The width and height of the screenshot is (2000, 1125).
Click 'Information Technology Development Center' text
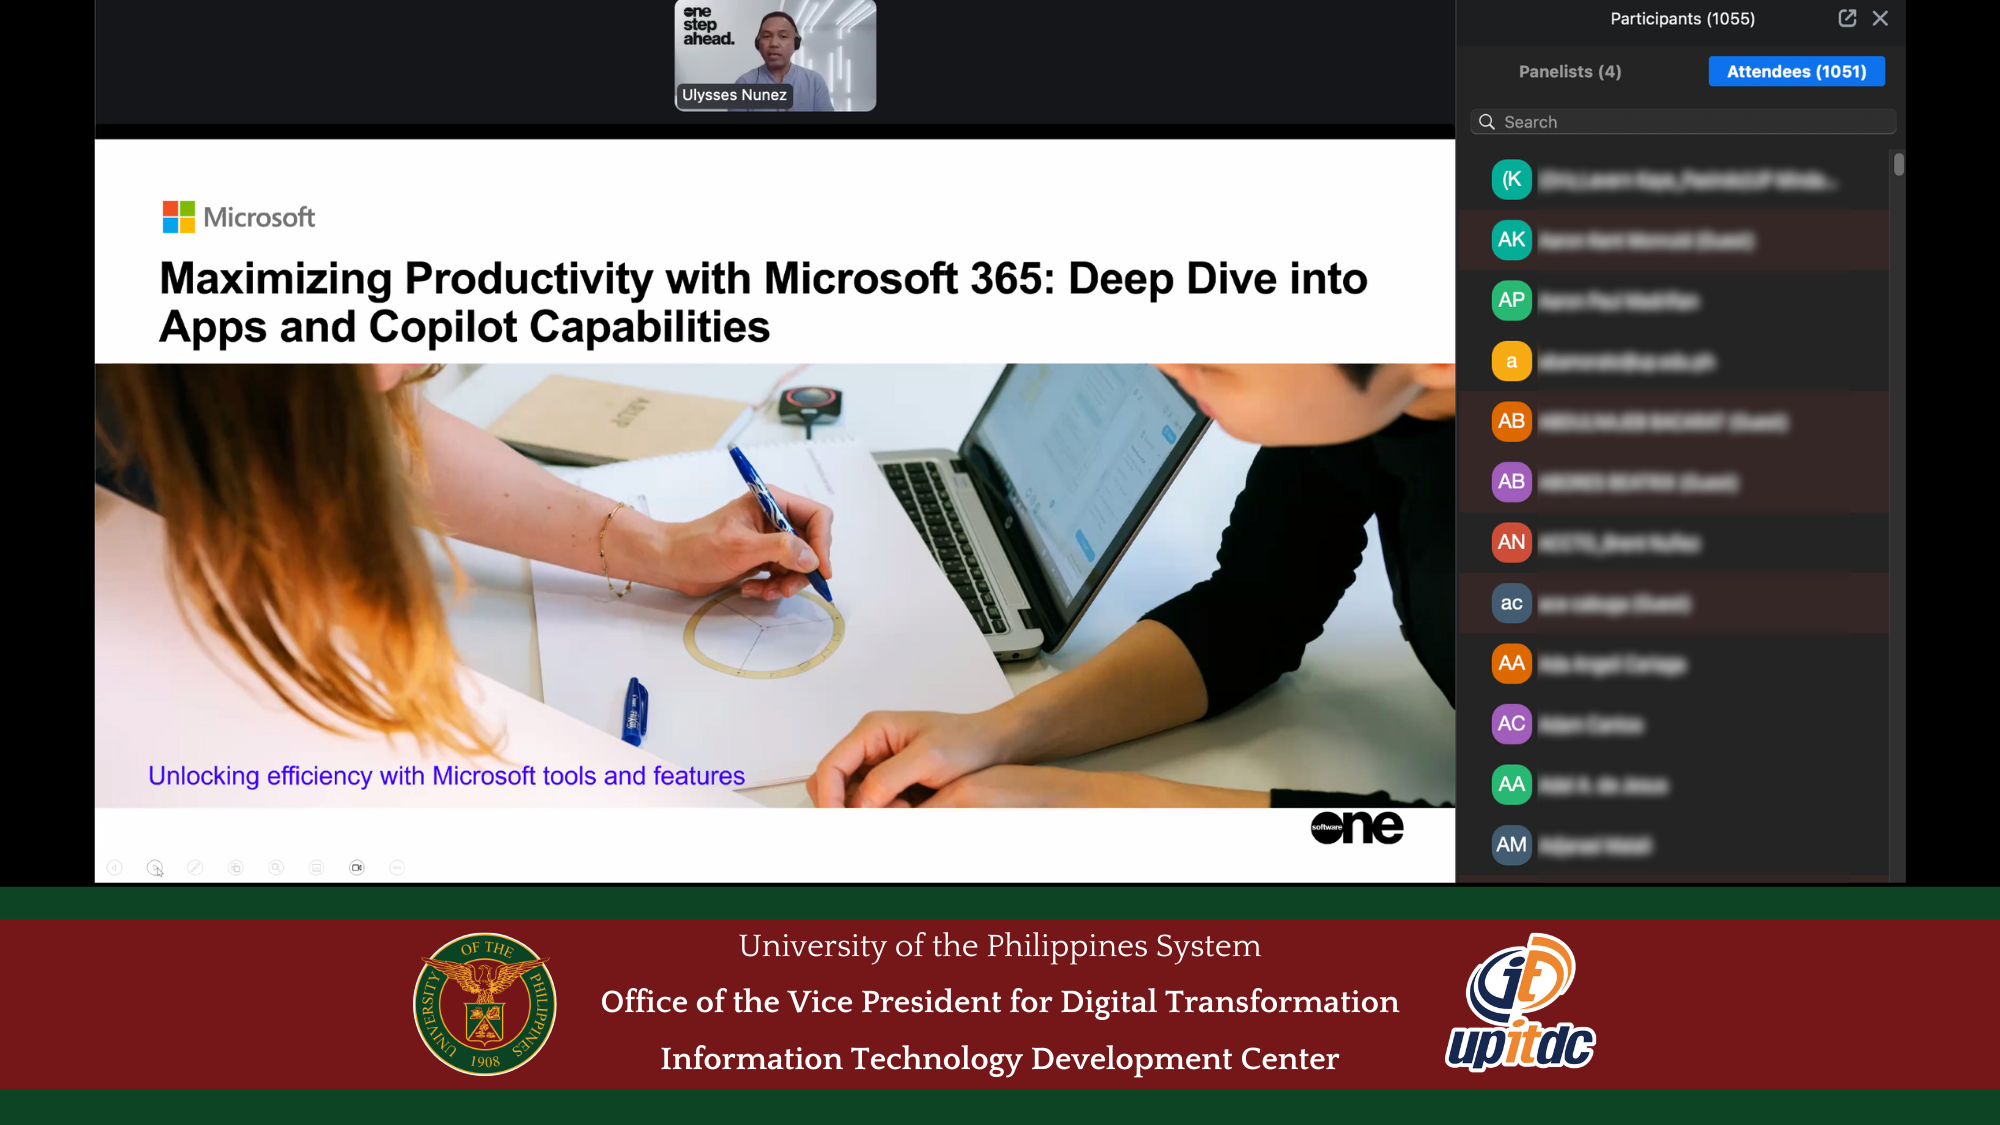[x=1000, y=1059]
